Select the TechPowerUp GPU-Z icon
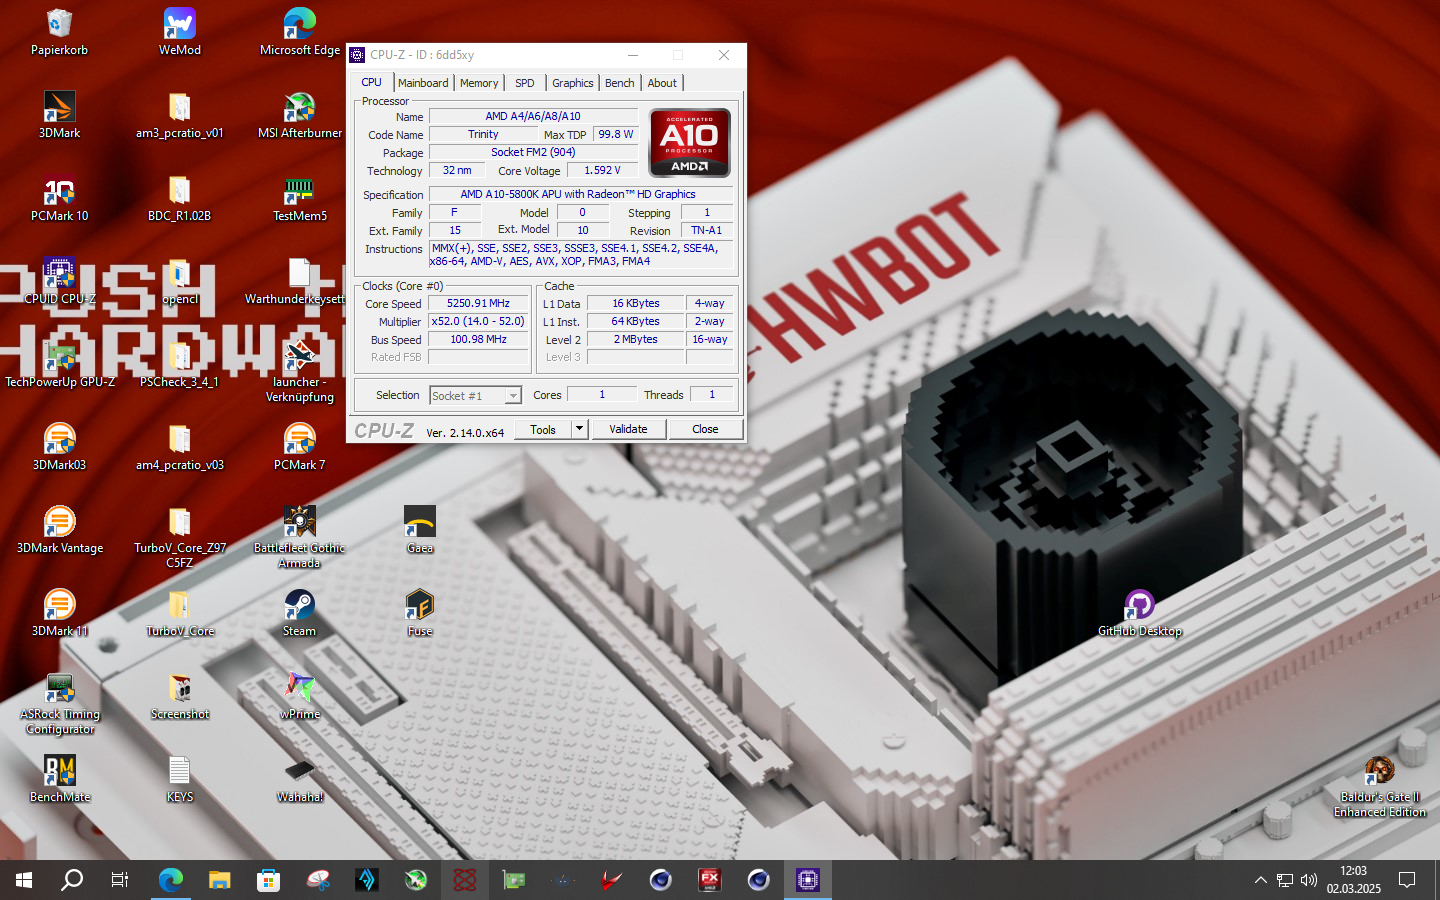The image size is (1440, 900). (59, 364)
